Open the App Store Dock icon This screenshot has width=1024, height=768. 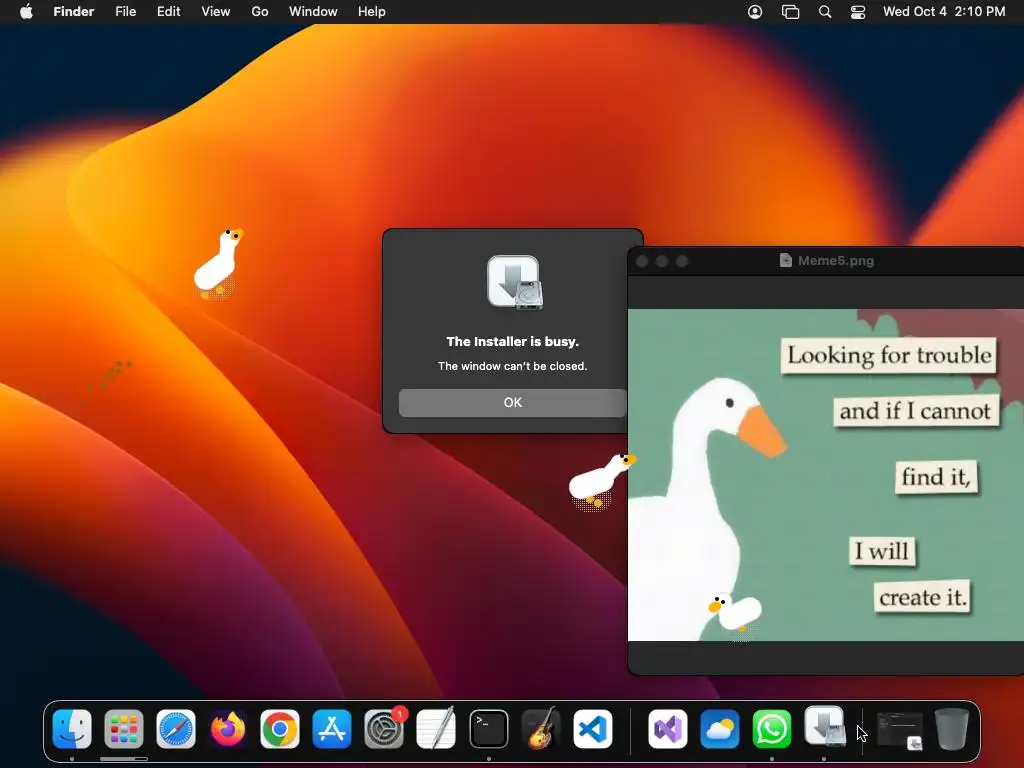332,729
